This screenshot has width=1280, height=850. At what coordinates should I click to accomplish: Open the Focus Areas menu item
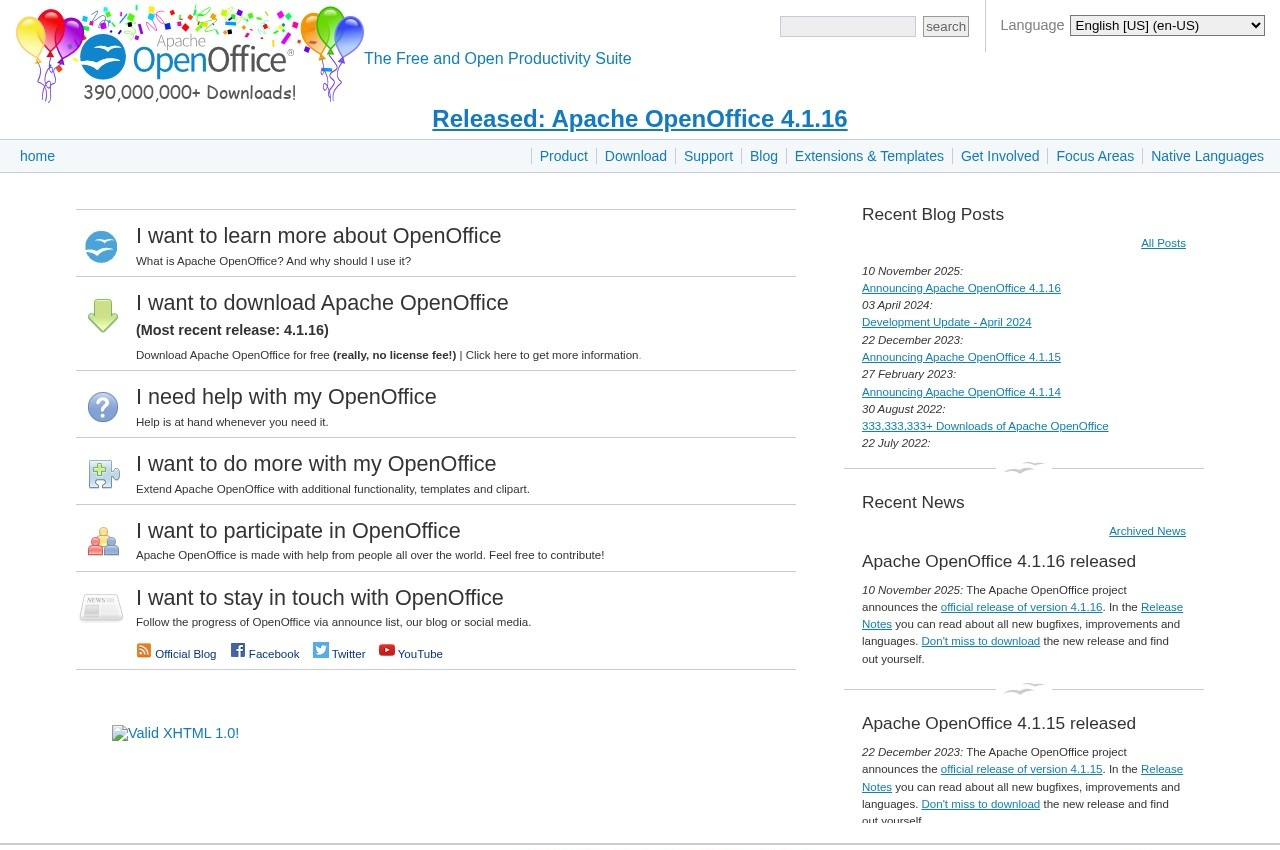pyautogui.click(x=1095, y=156)
